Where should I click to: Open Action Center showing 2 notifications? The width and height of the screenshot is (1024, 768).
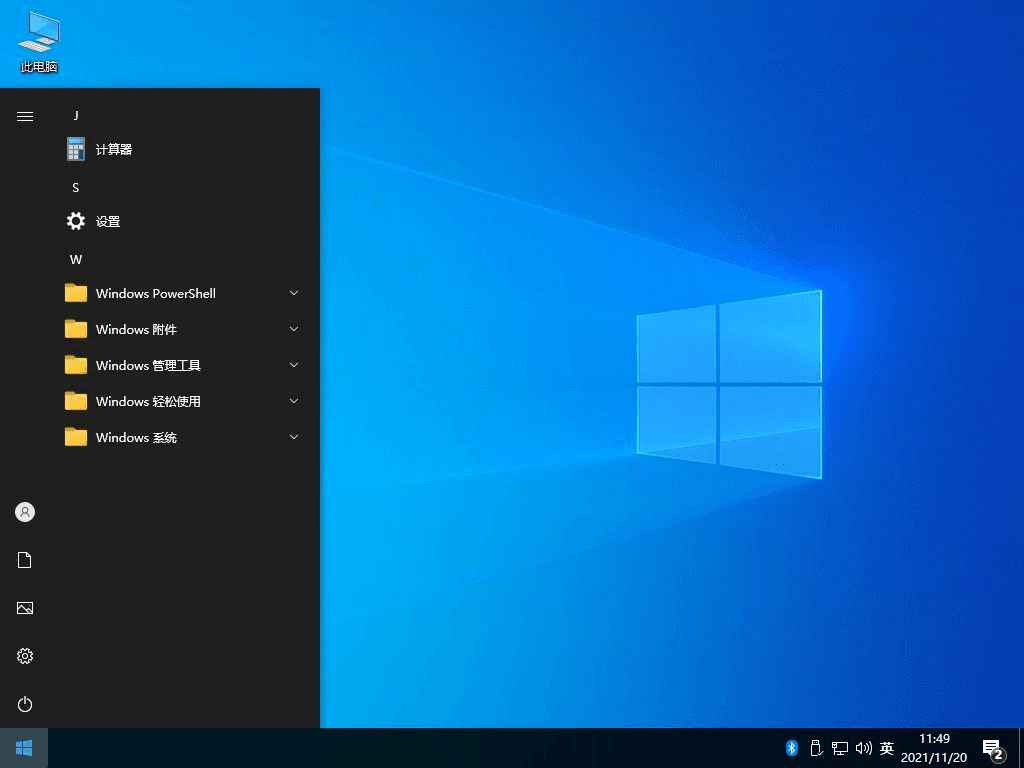pyautogui.click(x=991, y=747)
